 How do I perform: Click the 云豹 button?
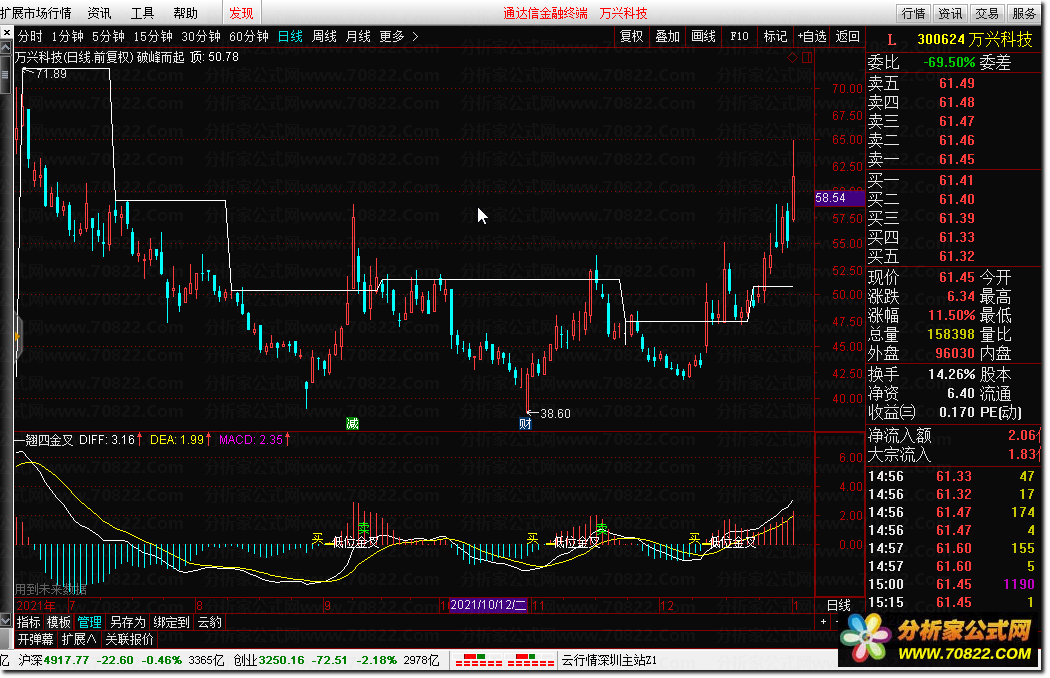click(210, 622)
